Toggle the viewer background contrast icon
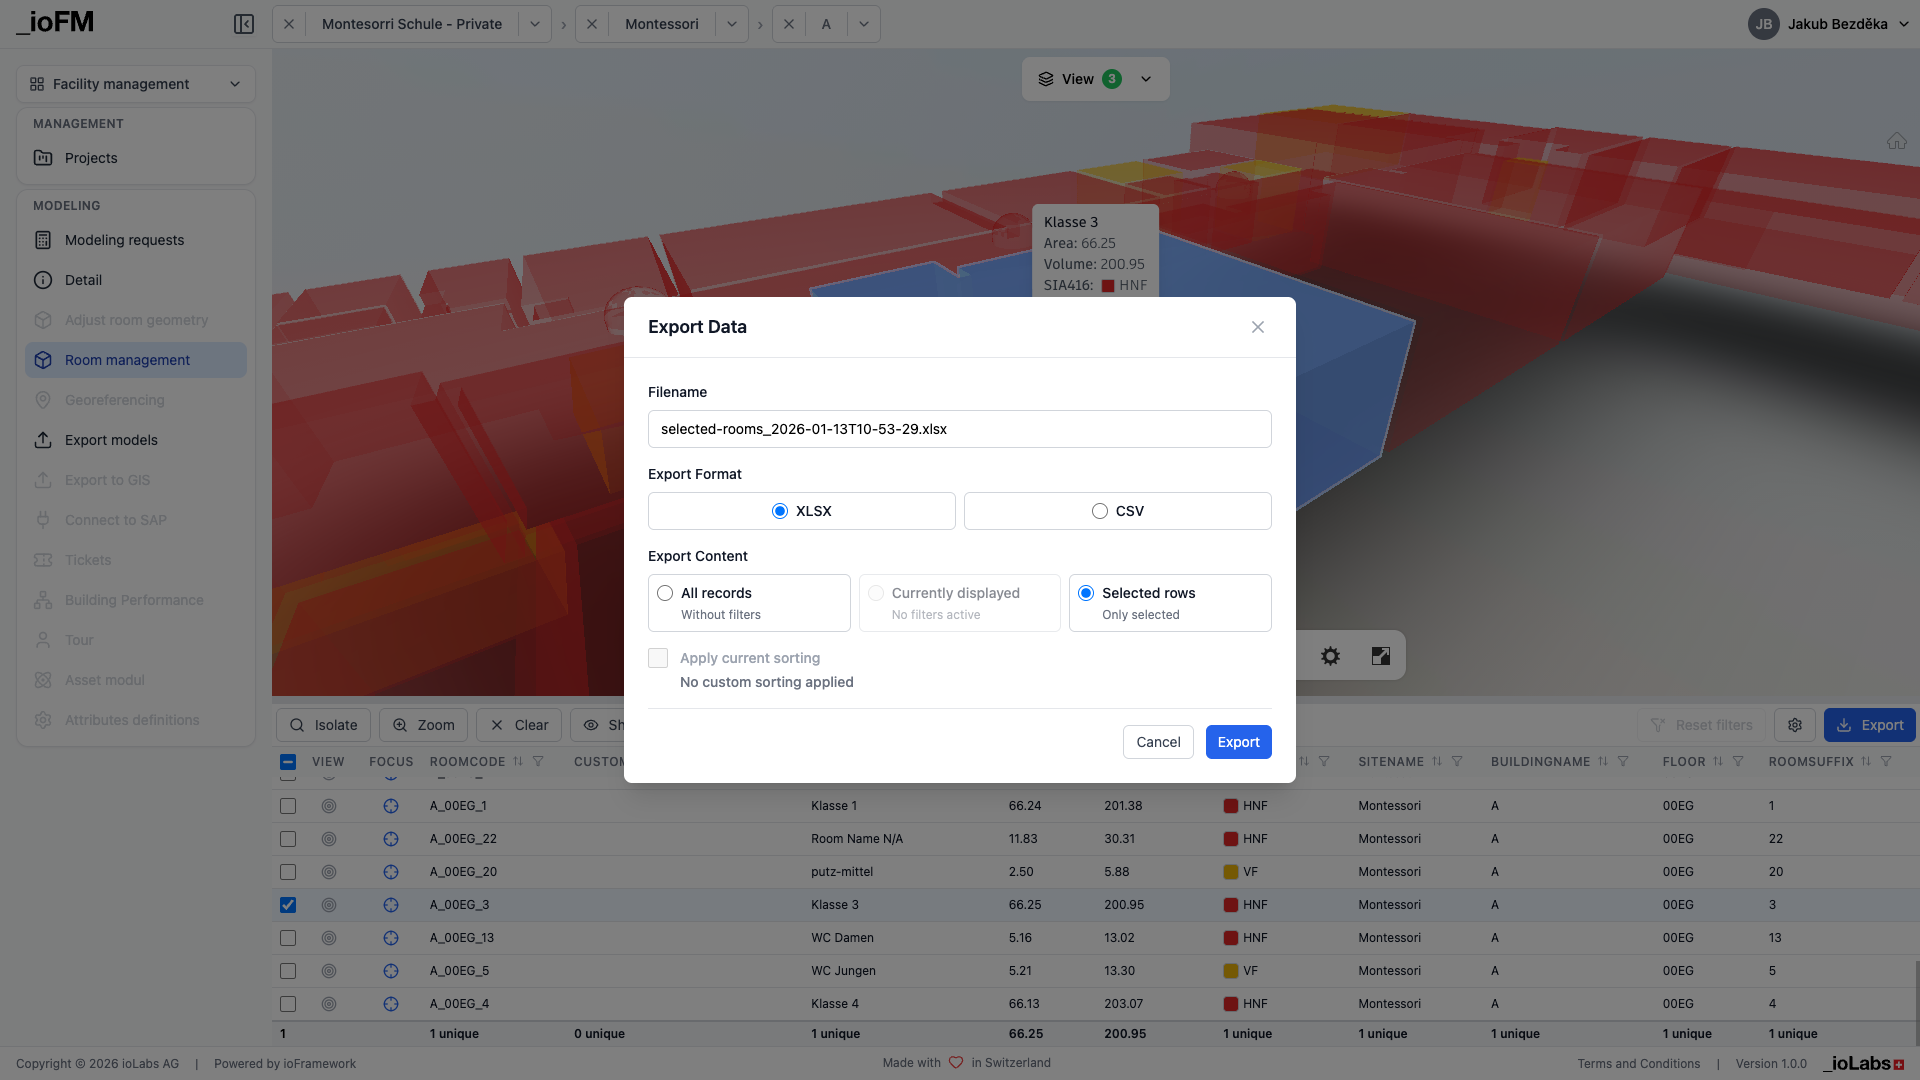 (1381, 656)
